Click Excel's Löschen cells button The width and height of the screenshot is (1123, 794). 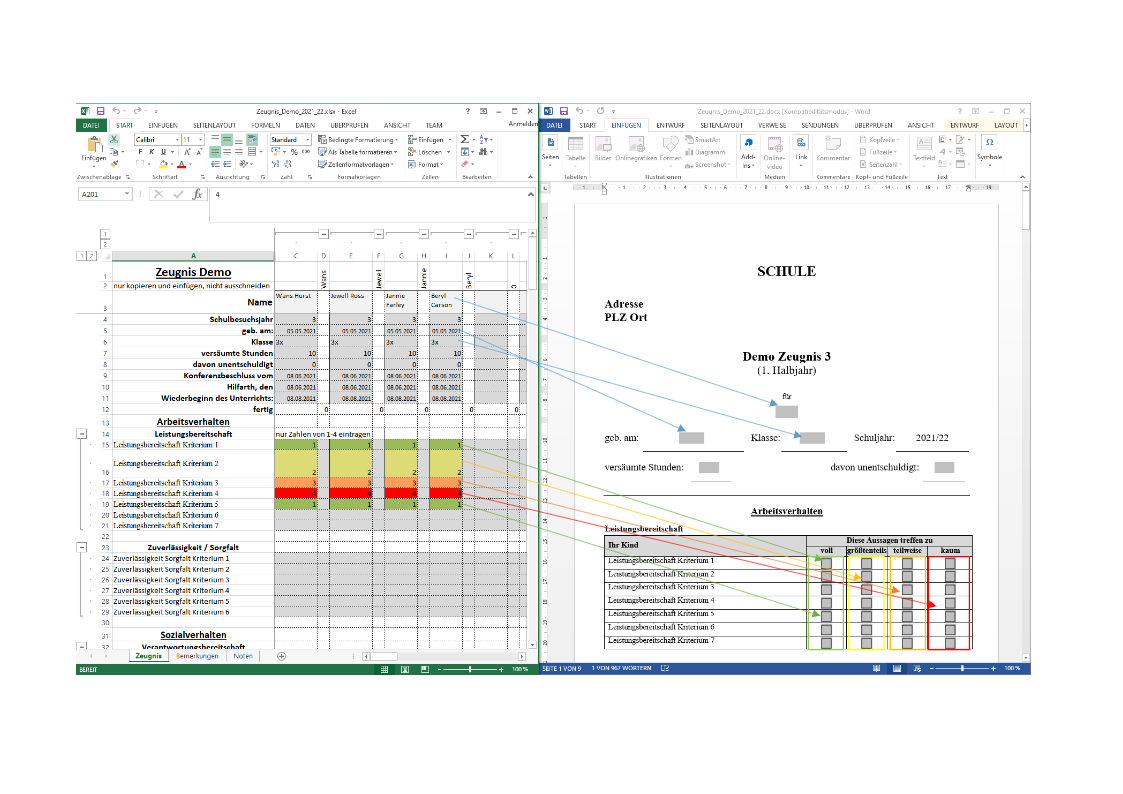tap(429, 152)
